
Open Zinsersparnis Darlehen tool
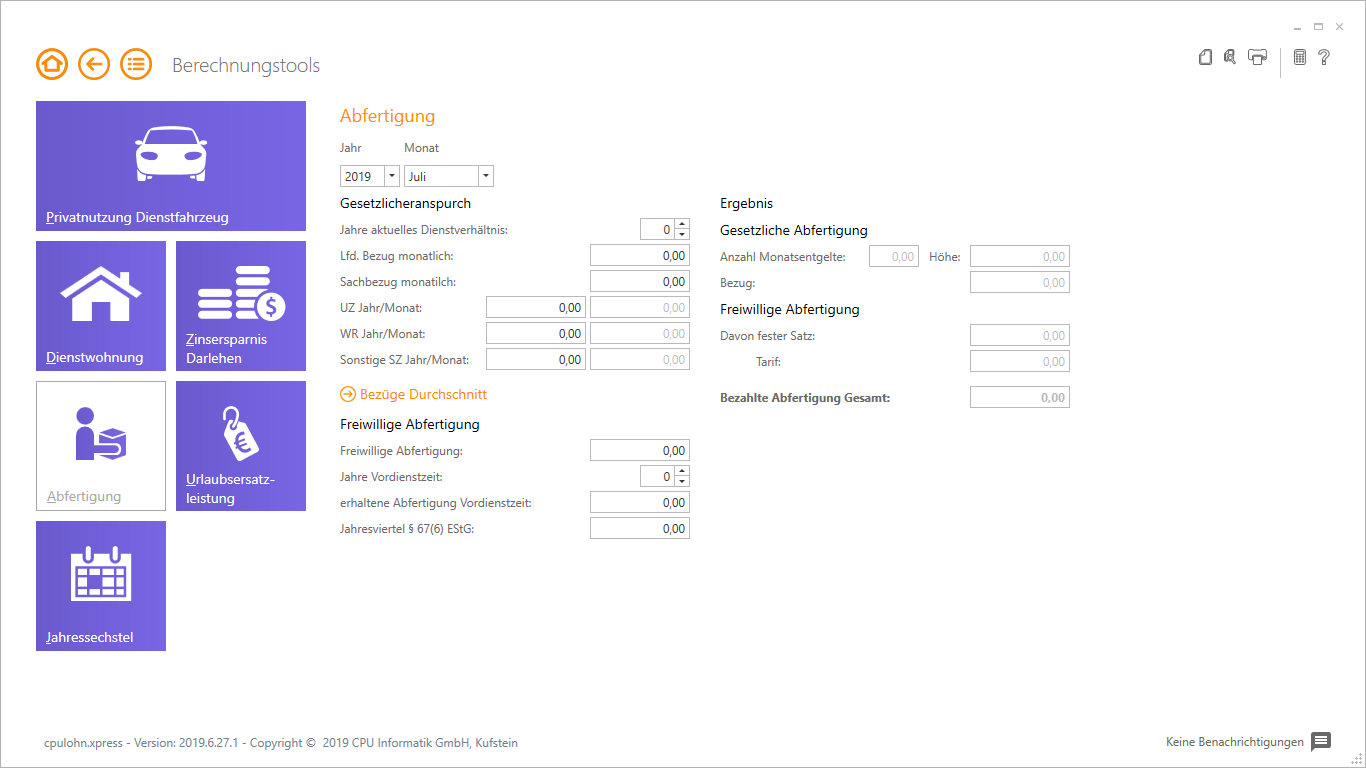click(241, 306)
